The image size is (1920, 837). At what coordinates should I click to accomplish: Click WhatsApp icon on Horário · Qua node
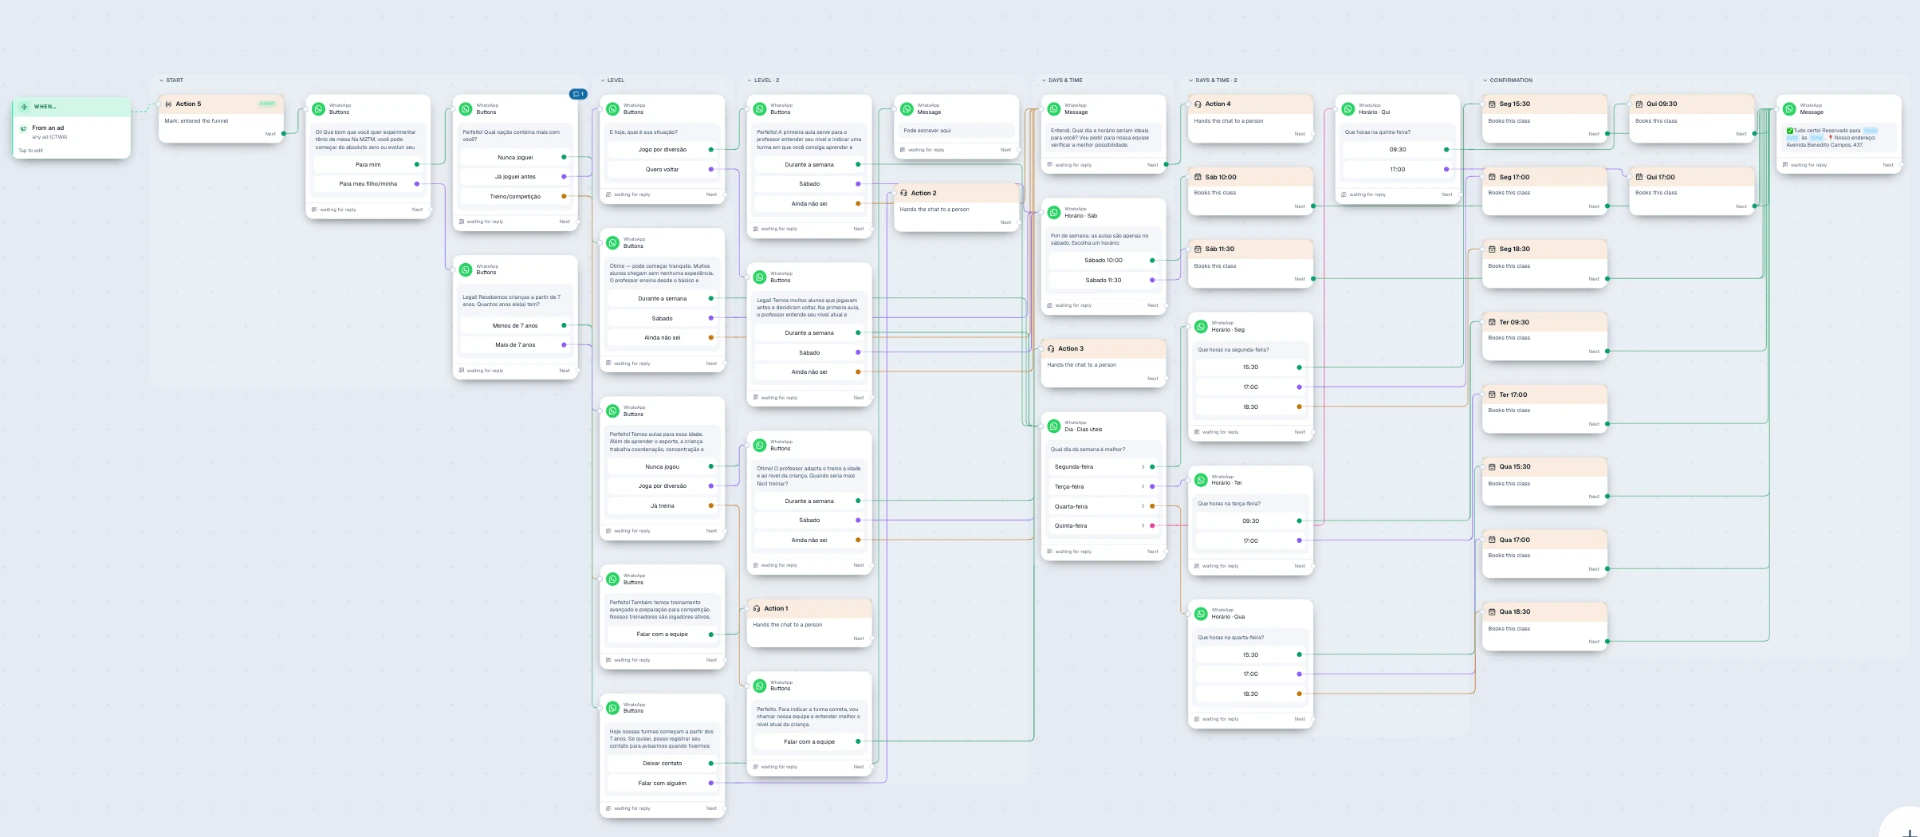(1201, 613)
